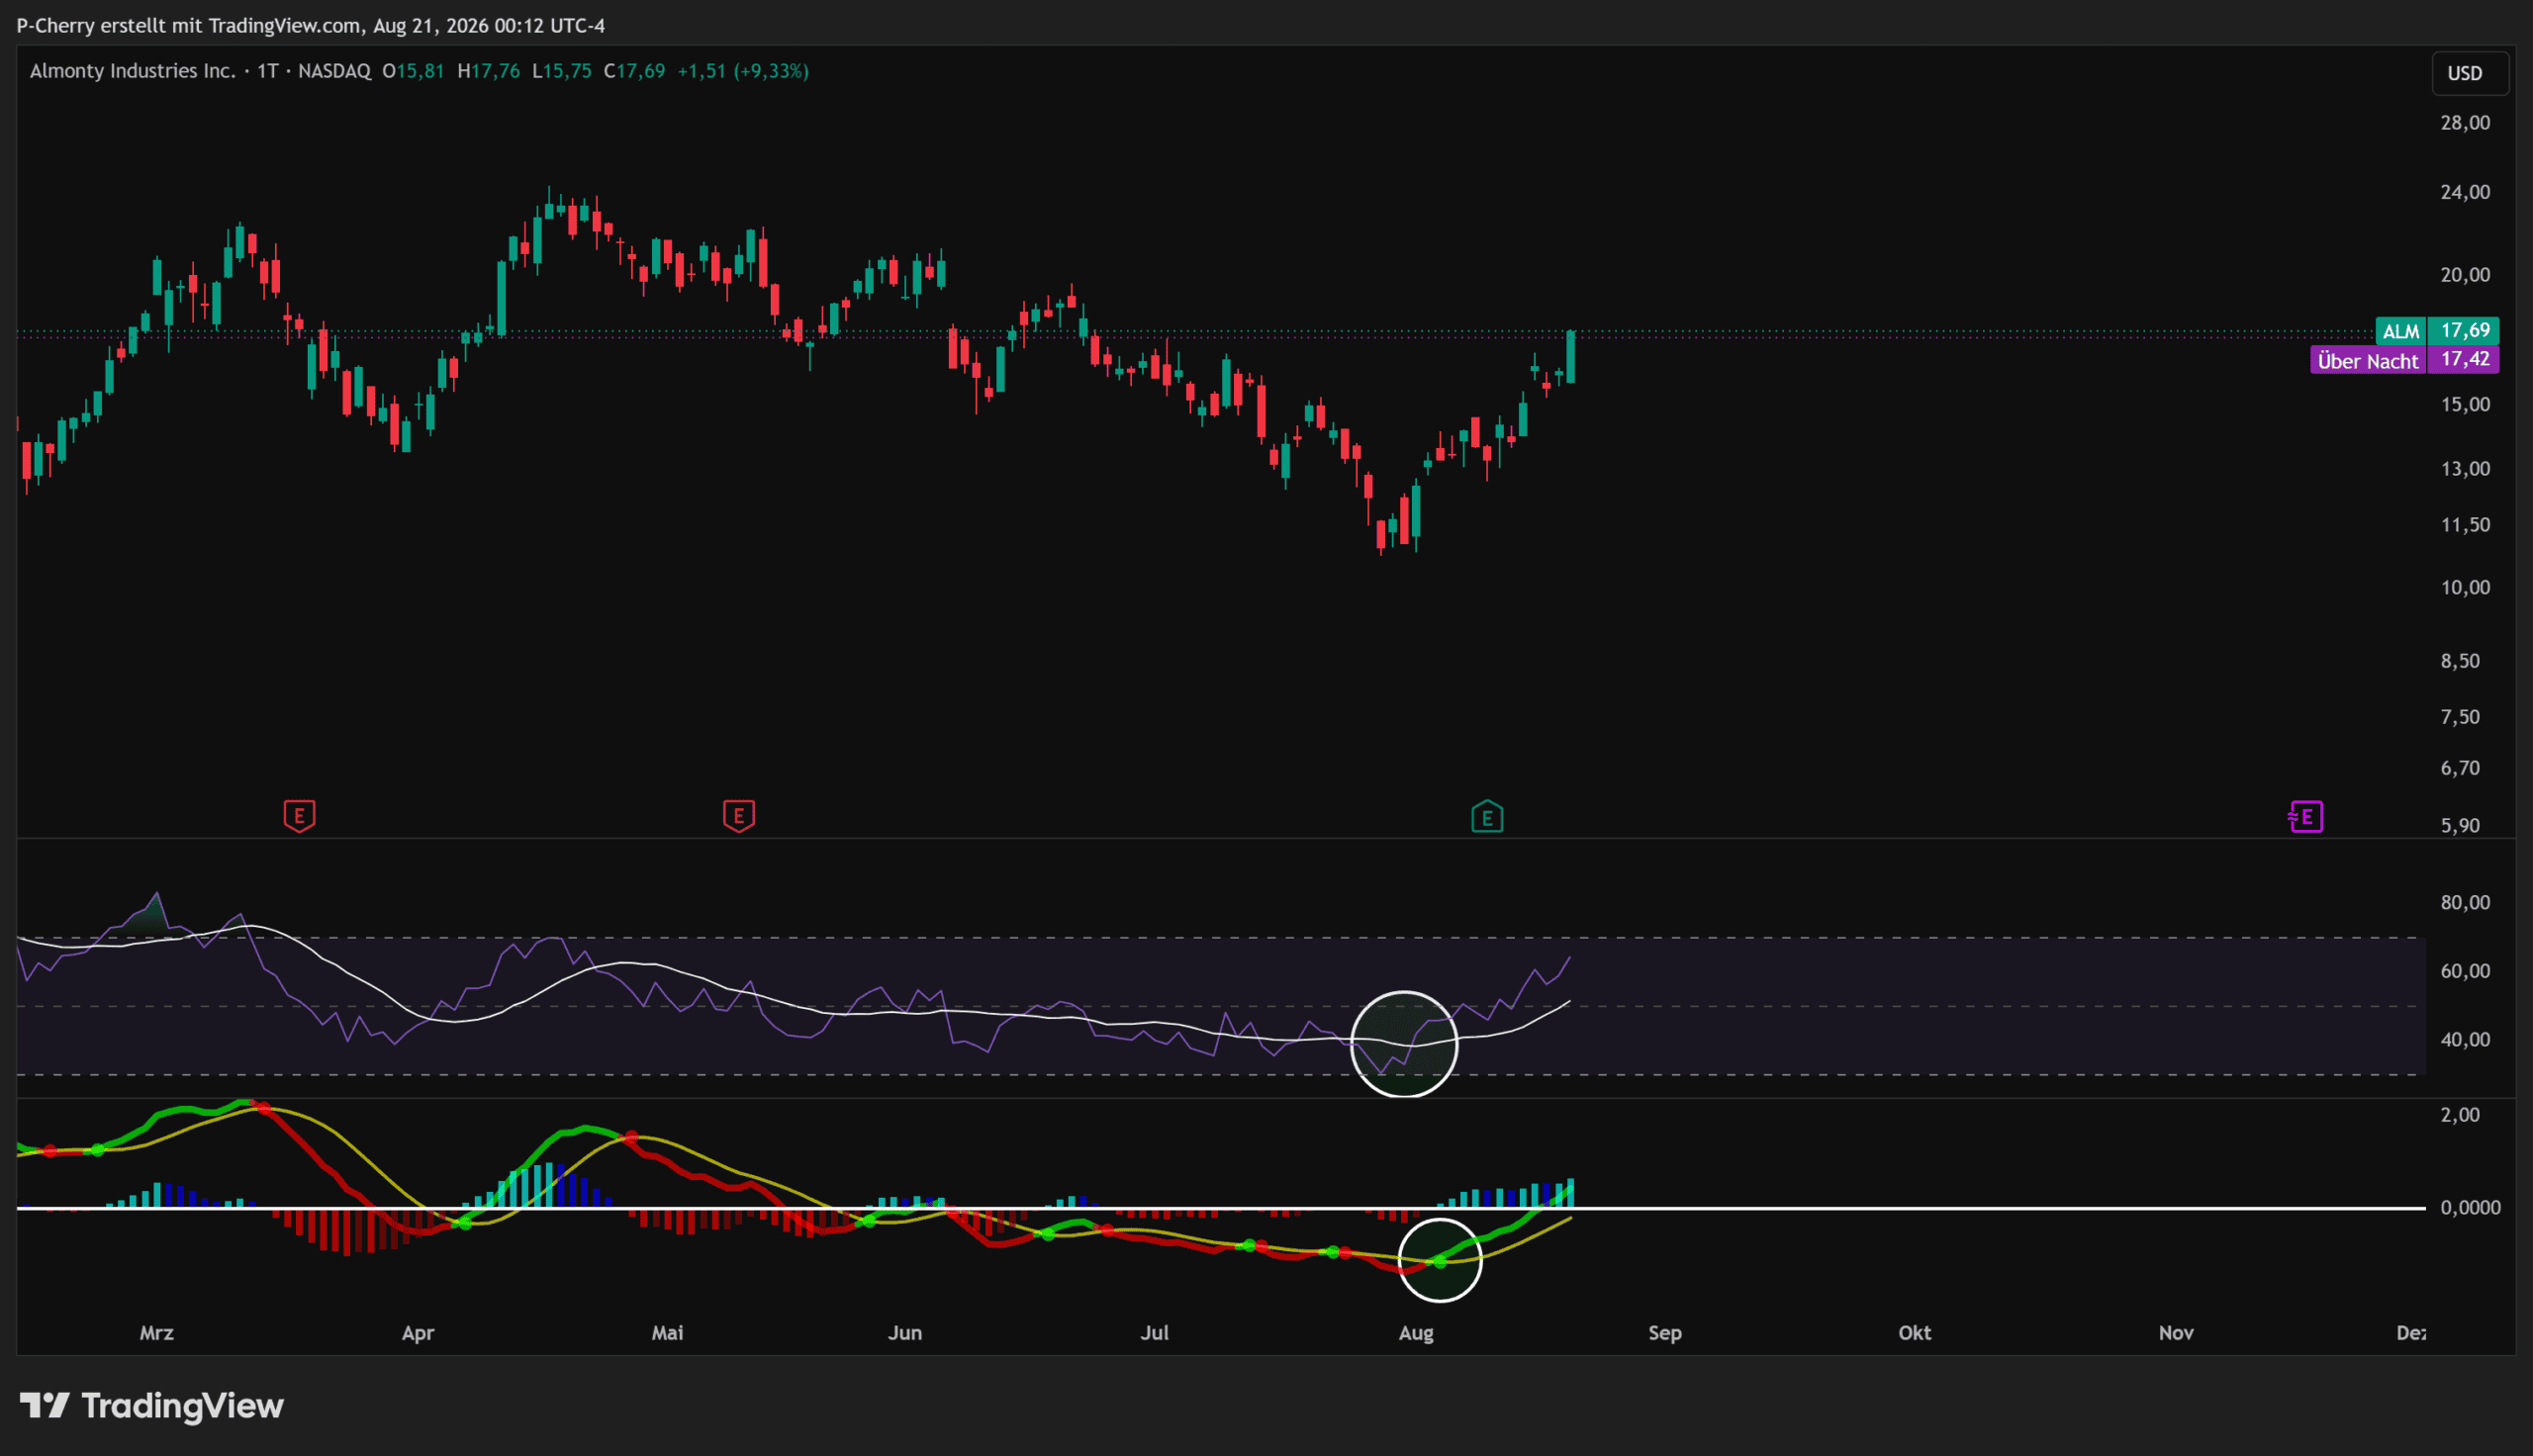Click the 10,00 price axis label
This screenshot has height=1456, width=2533.
click(x=2465, y=588)
